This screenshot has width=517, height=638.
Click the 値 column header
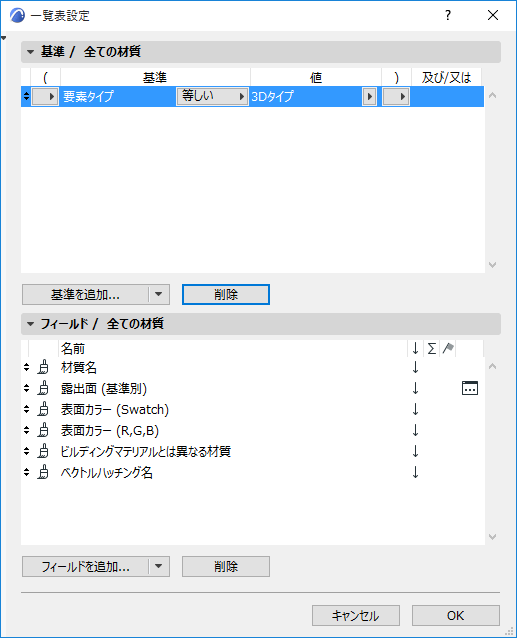point(316,77)
